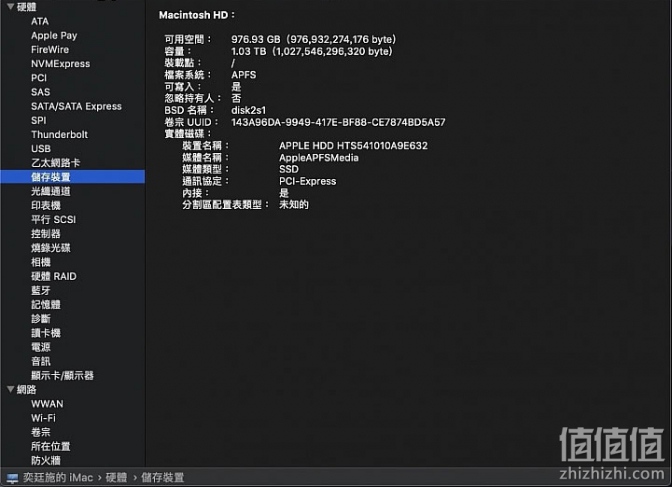The height and width of the screenshot is (487, 672).
Task: Open the USB hardware entry
Action: [x=41, y=149]
